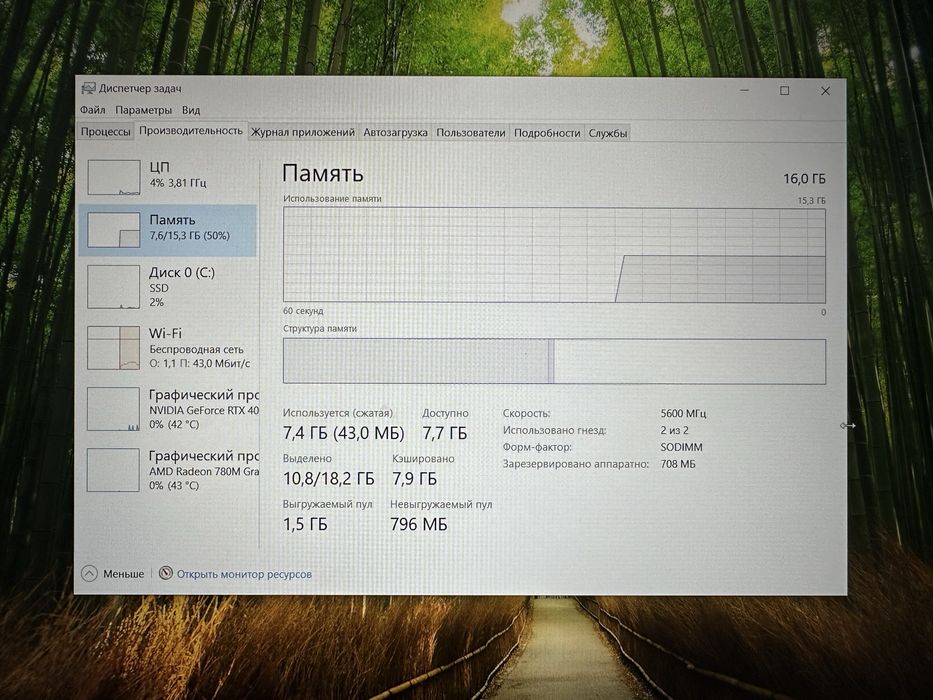The height and width of the screenshot is (700, 933).
Task: Click the memory usage graph
Action: coord(554,255)
